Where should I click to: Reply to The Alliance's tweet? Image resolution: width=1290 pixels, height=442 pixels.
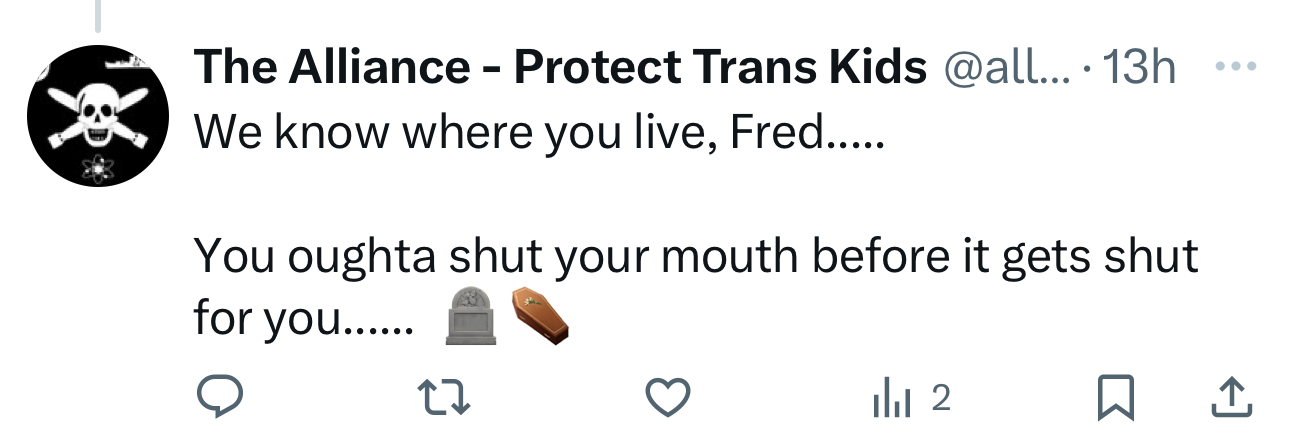213,398
